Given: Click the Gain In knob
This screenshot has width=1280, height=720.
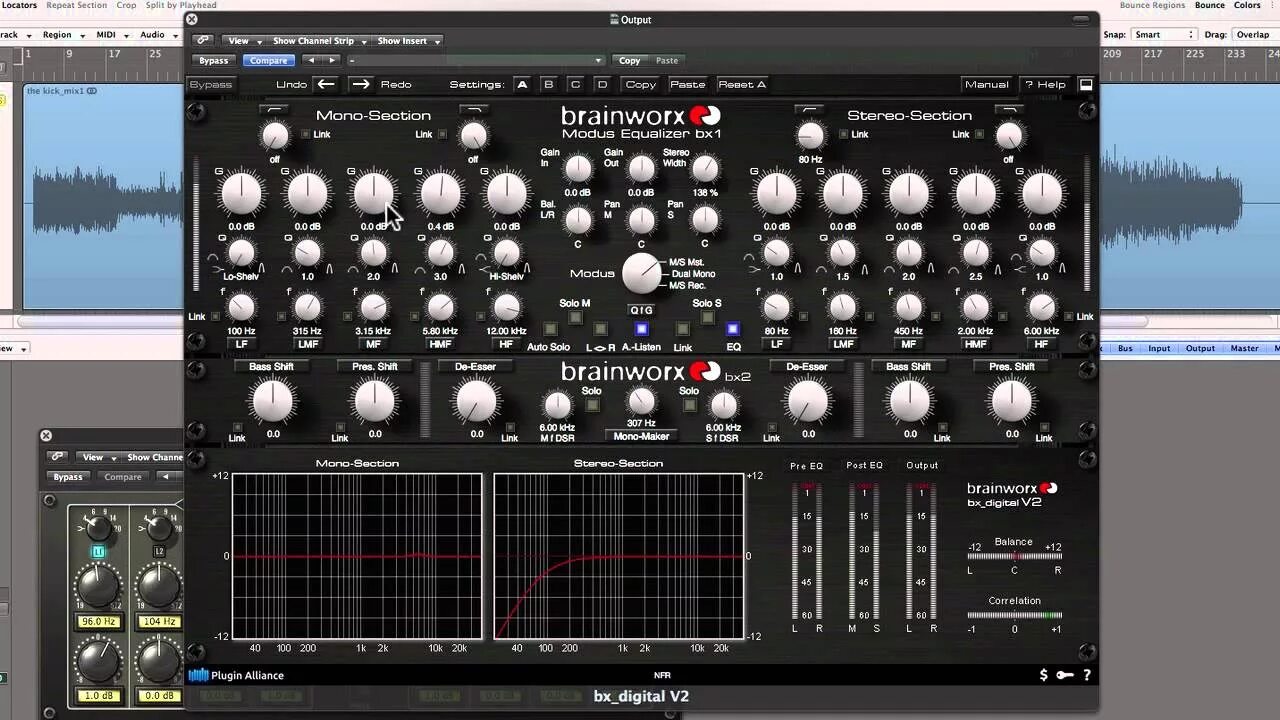Looking at the screenshot, I should pos(578,168).
